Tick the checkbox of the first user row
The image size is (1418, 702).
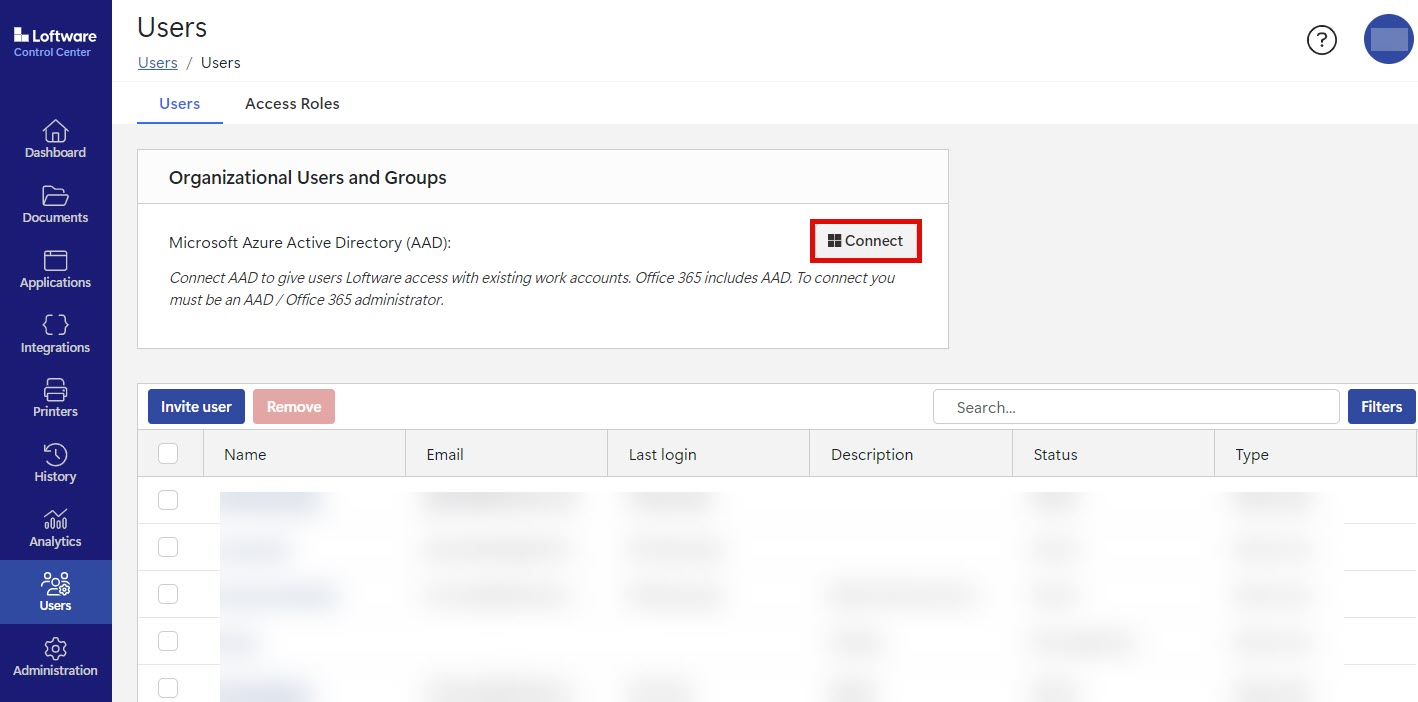pos(168,500)
